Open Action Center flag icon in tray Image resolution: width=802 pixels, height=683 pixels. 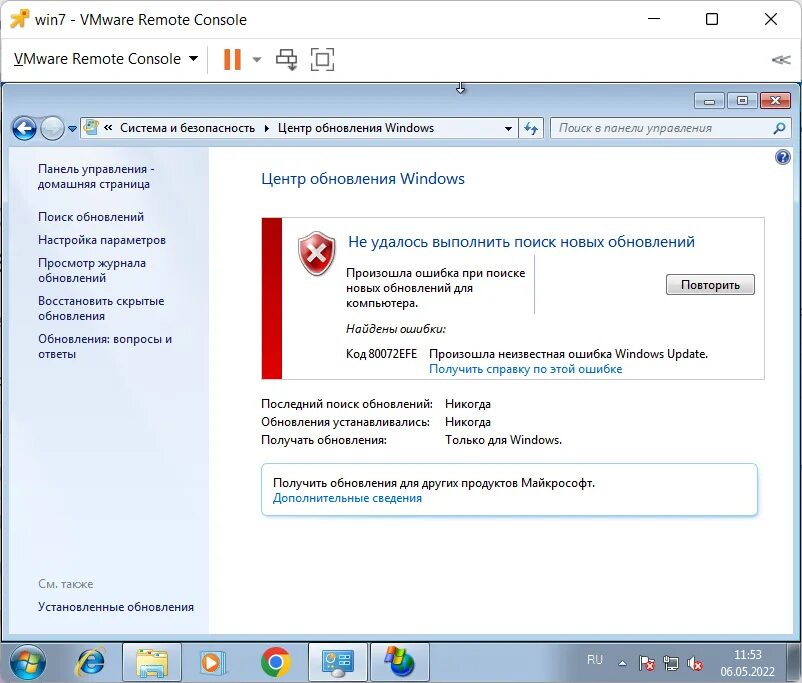coord(647,664)
